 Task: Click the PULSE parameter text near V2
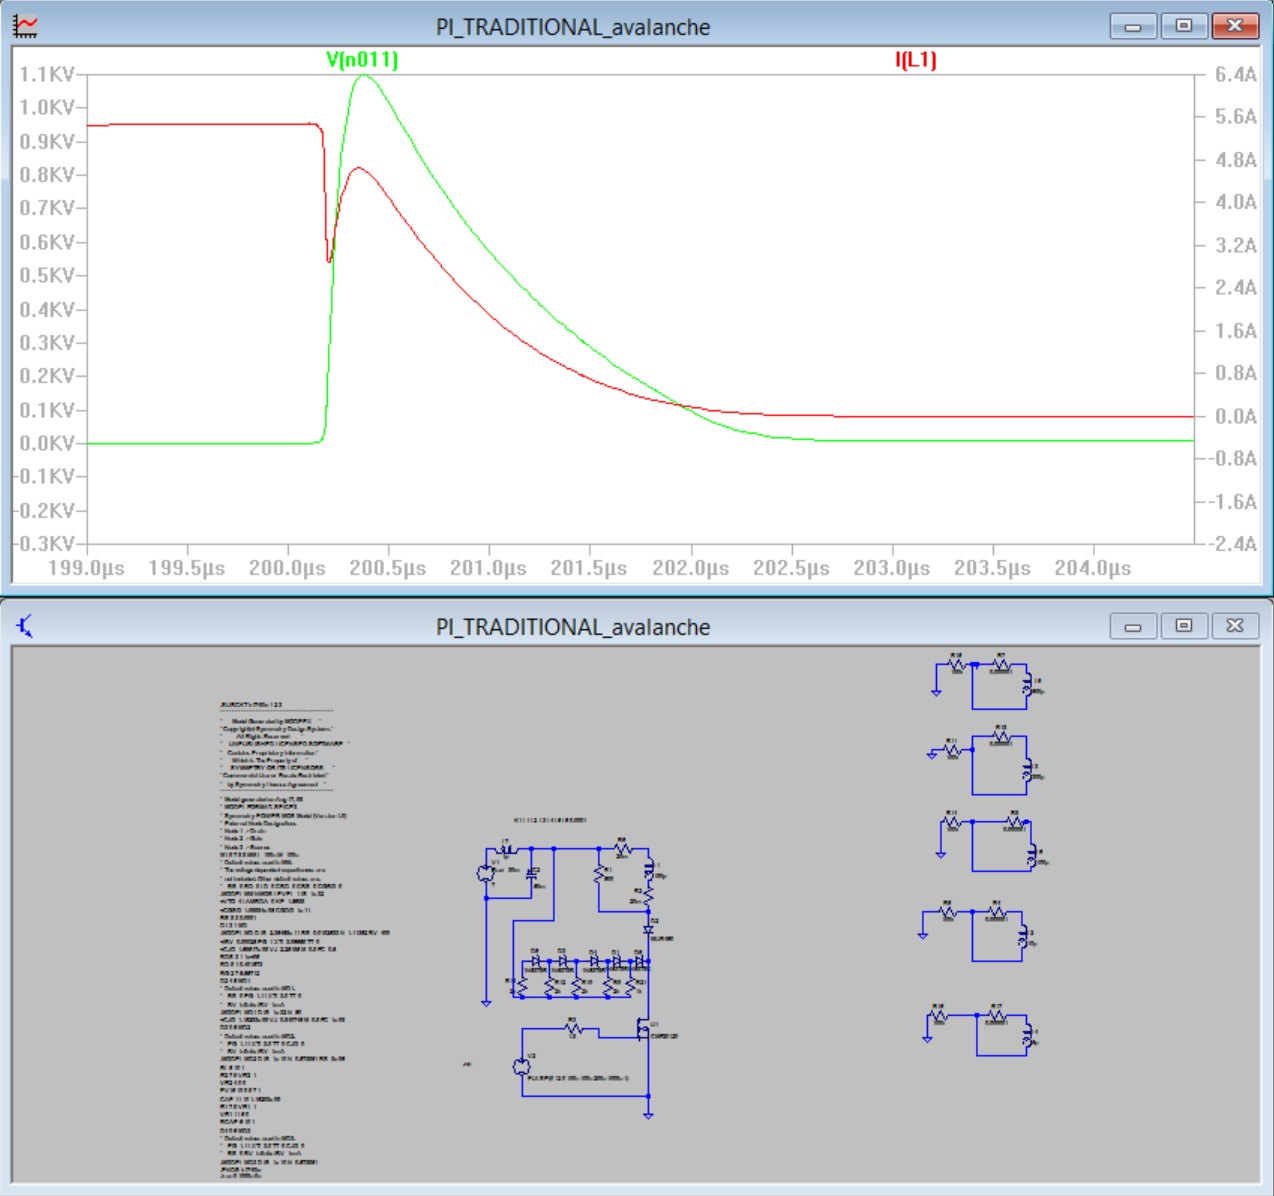(x=578, y=1078)
